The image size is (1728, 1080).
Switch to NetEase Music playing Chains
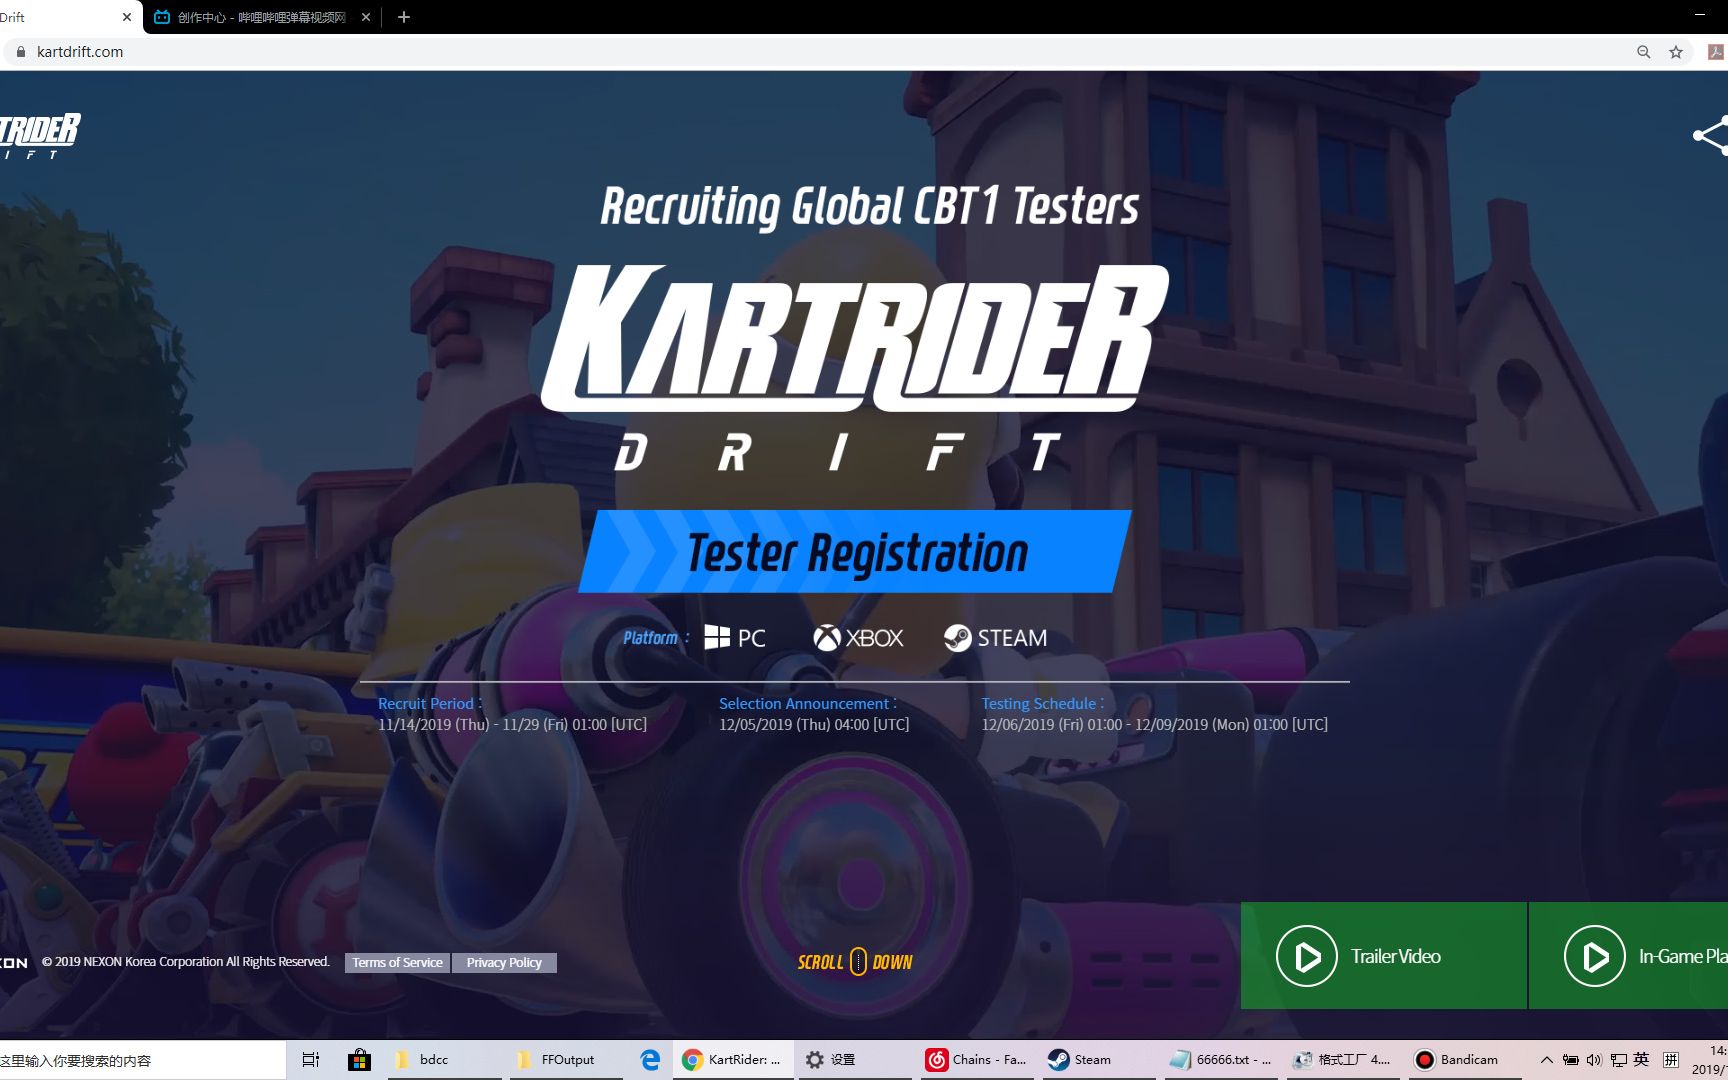click(977, 1060)
